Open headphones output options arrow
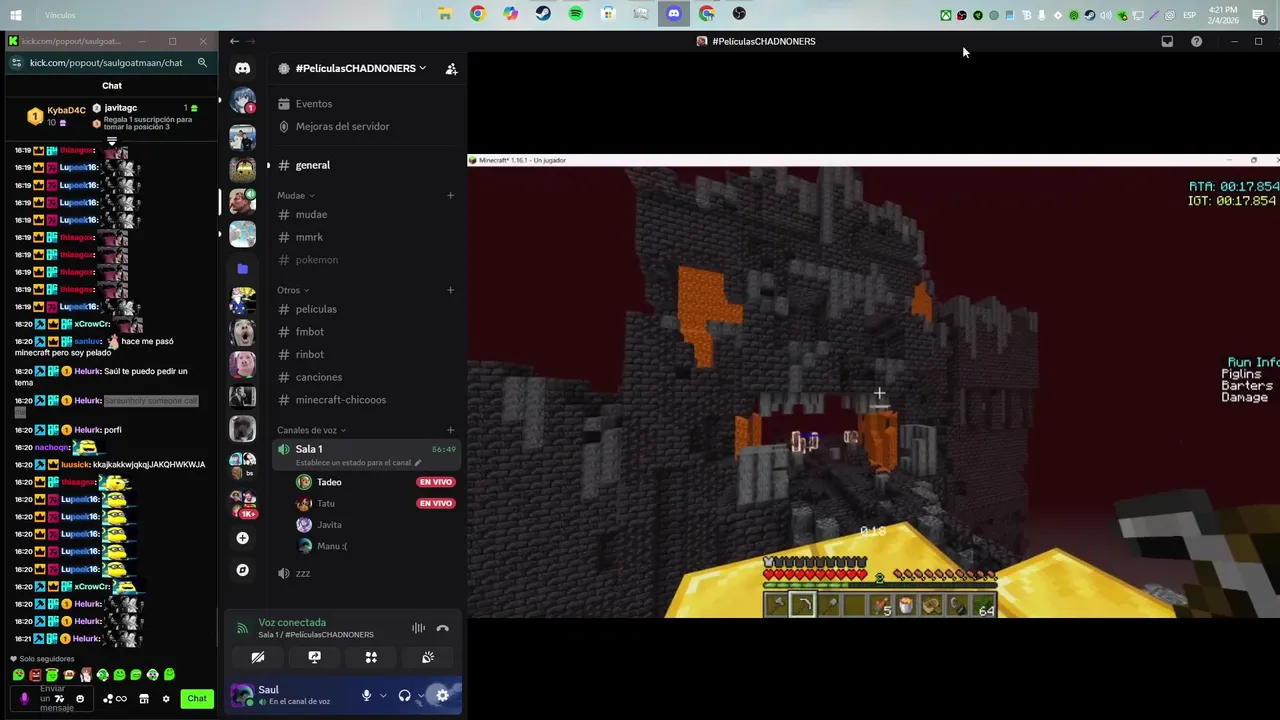Image resolution: width=1280 pixels, height=720 pixels. [x=421, y=695]
